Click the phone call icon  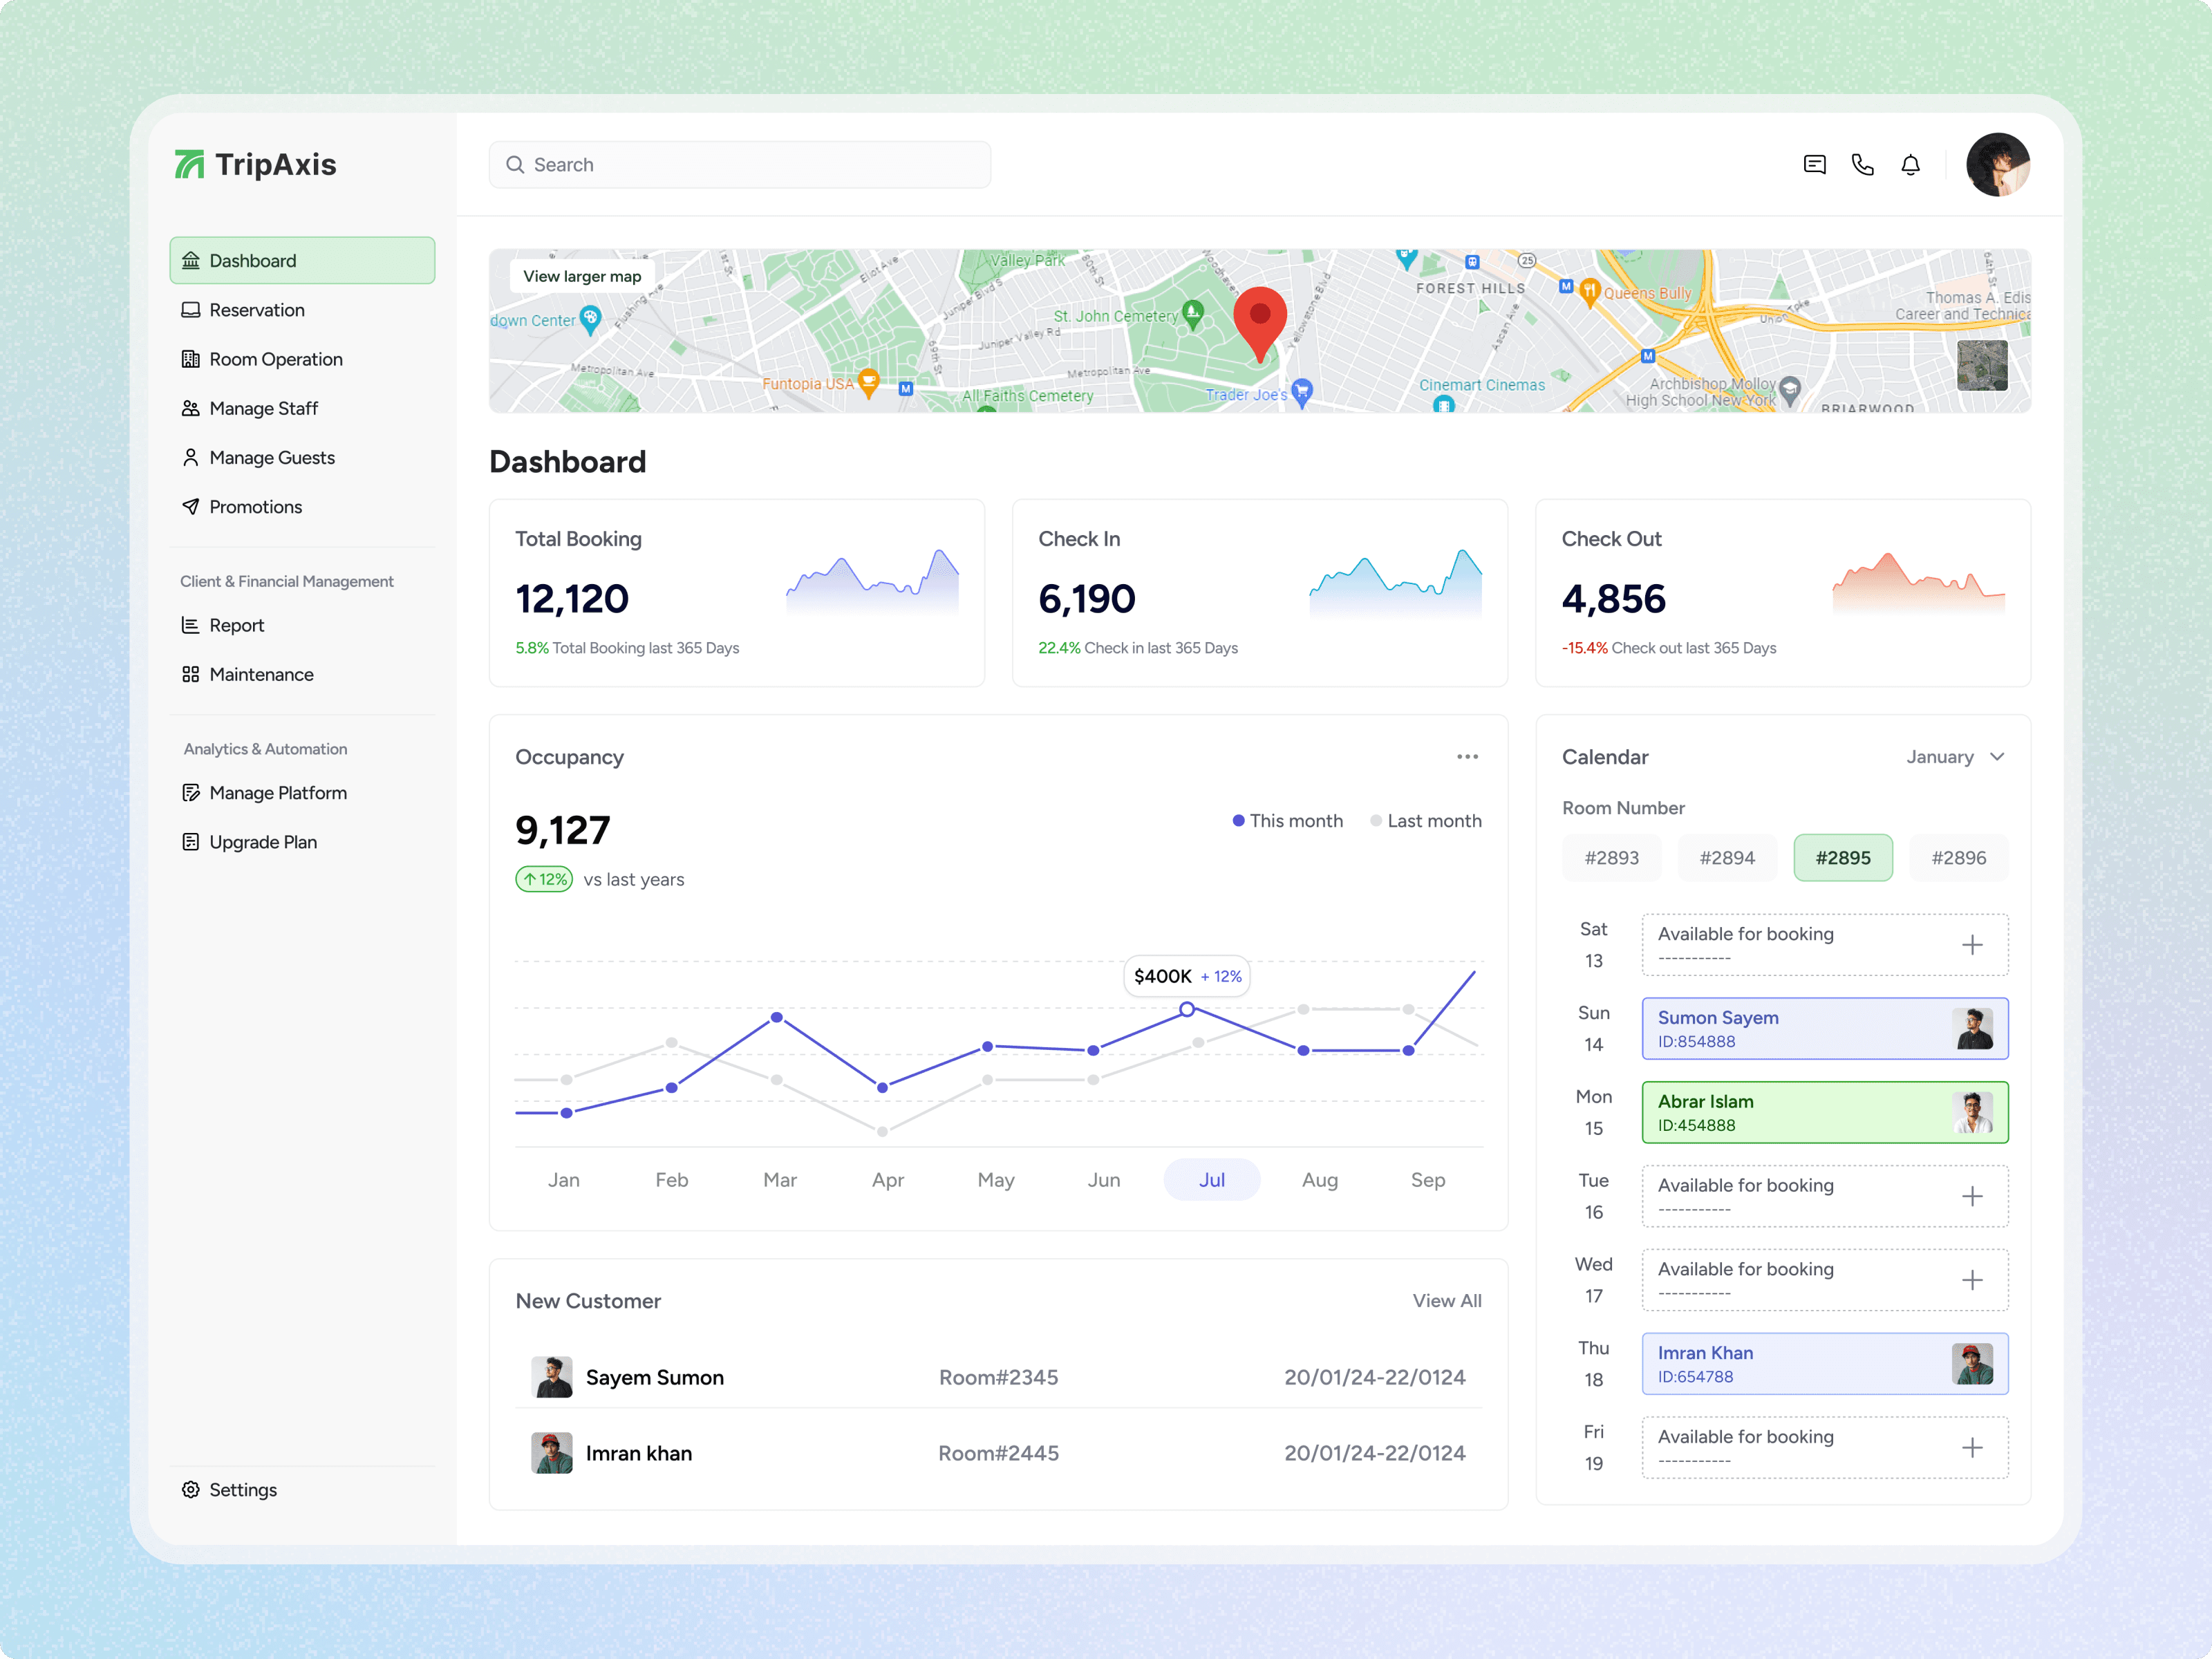coord(1862,165)
